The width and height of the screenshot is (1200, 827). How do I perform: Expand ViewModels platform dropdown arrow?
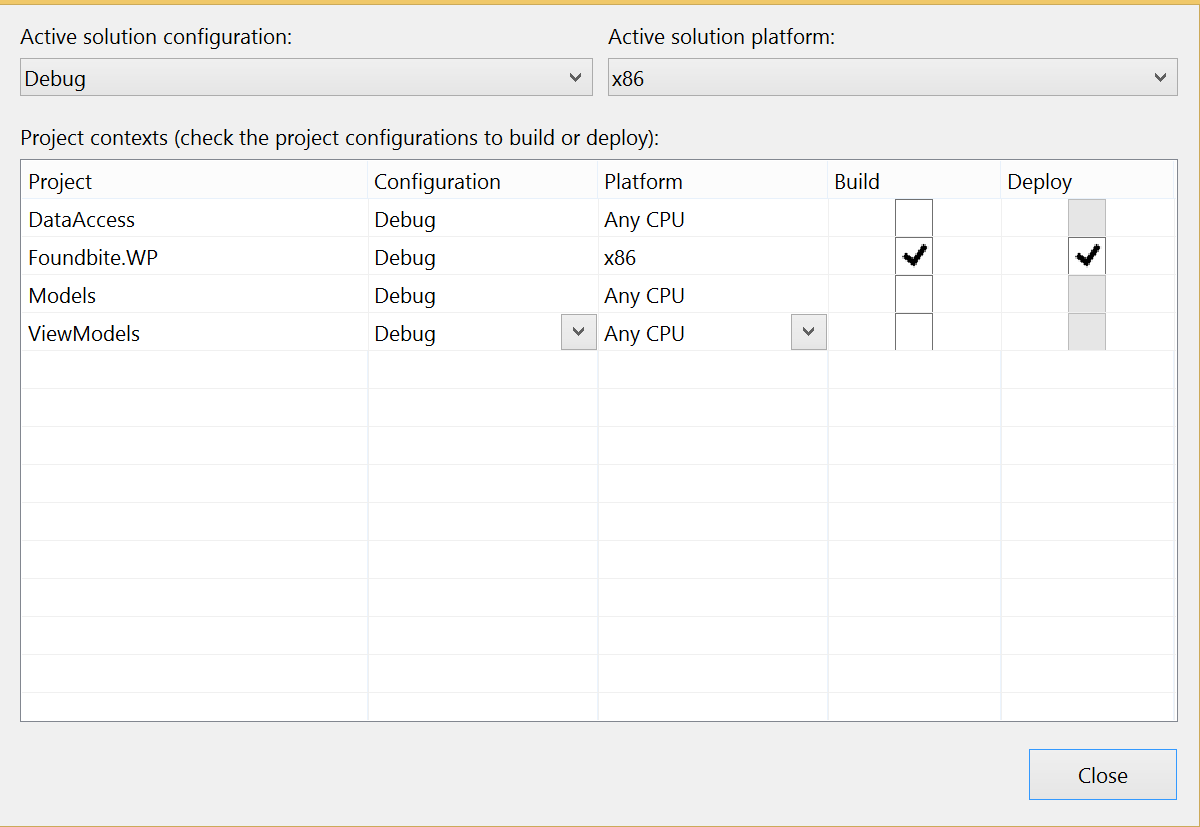click(808, 332)
